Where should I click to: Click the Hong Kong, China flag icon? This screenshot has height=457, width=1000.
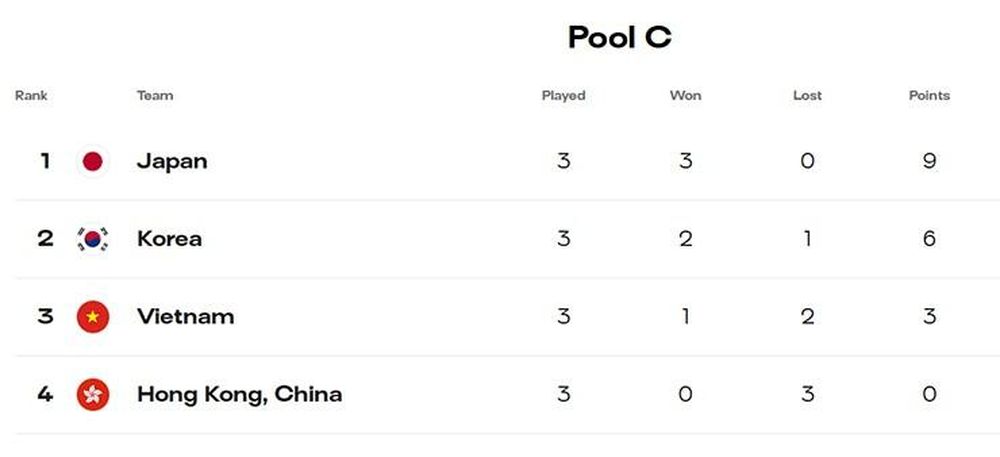[92, 395]
